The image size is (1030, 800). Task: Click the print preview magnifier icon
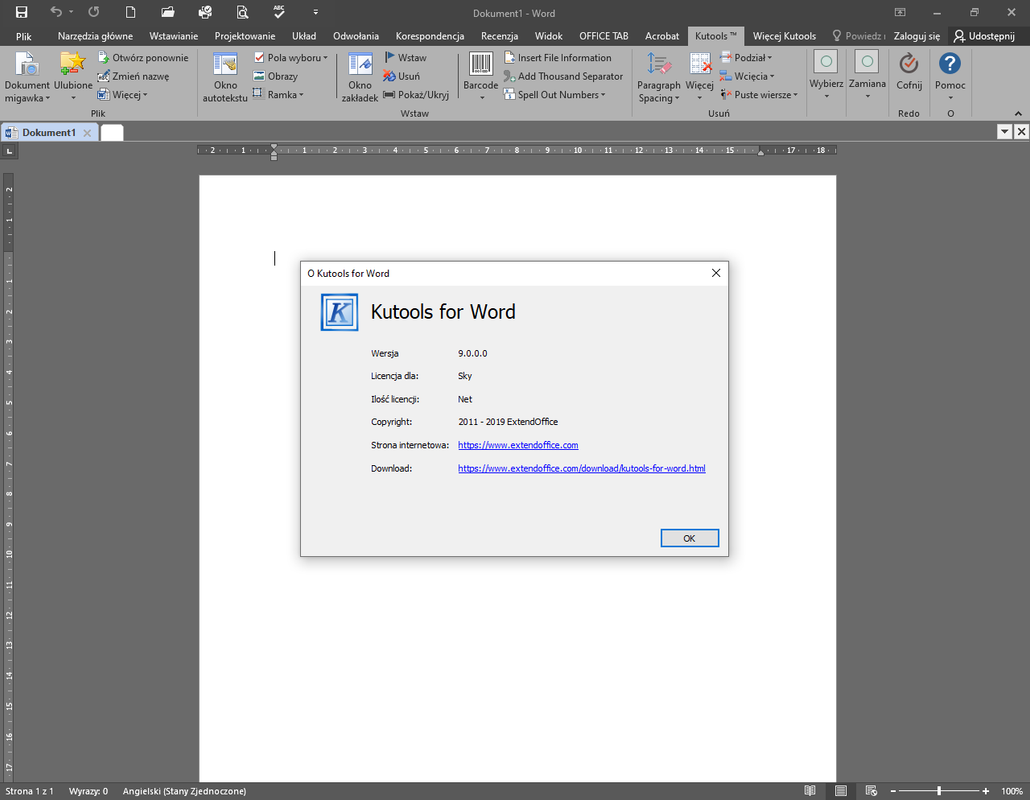point(242,12)
